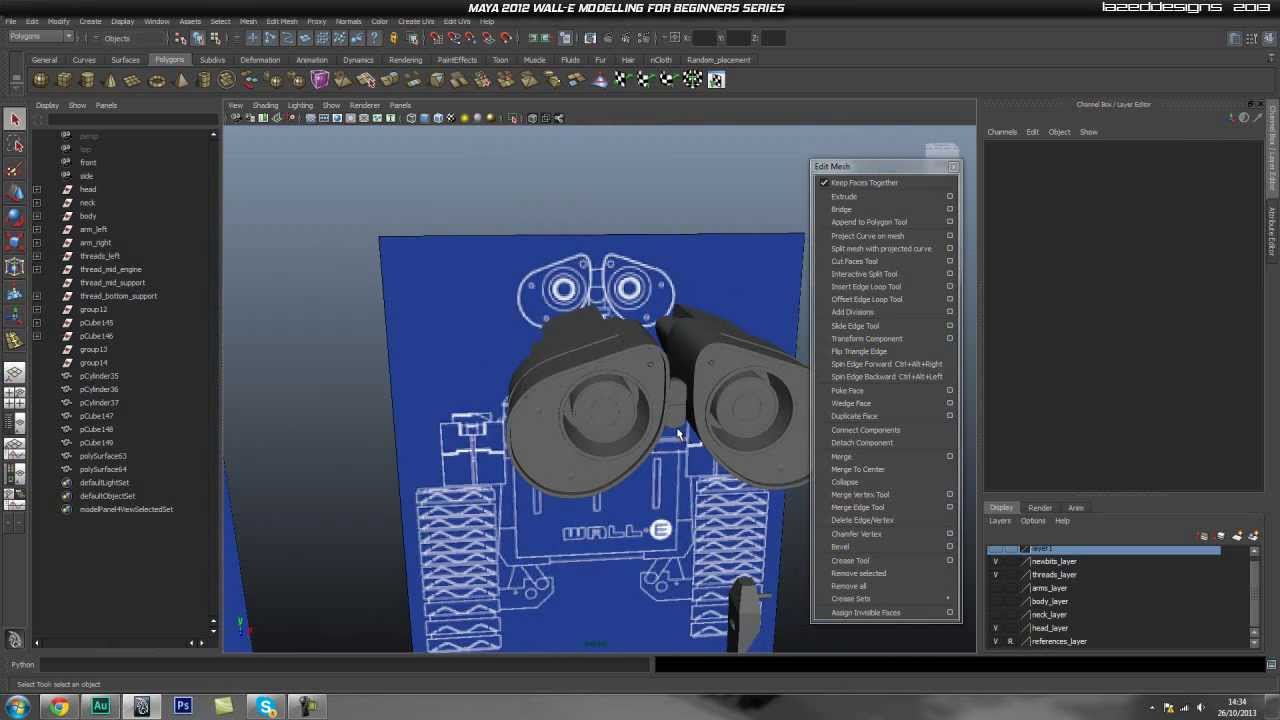Toggle visibility of newbits_layer
The height and width of the screenshot is (720, 1280).
pyautogui.click(x=995, y=562)
